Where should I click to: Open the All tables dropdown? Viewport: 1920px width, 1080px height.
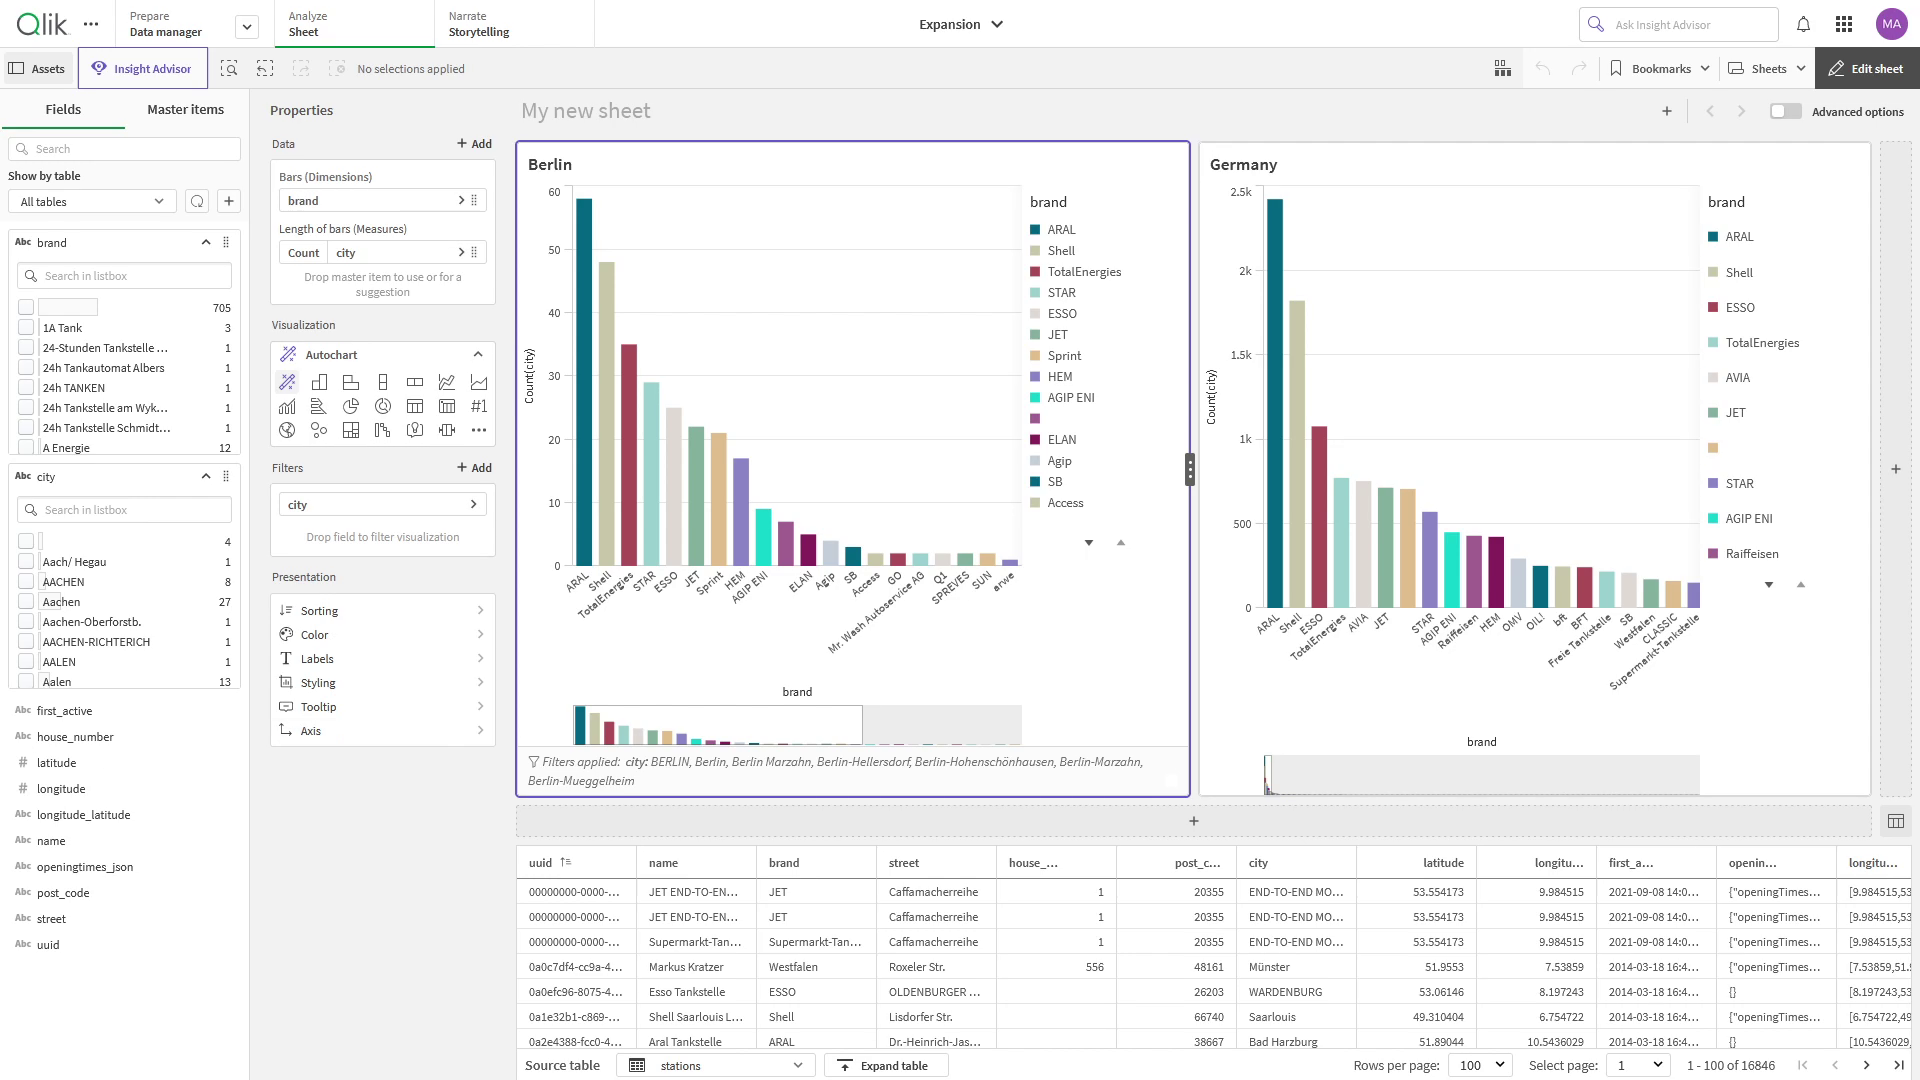tap(92, 201)
